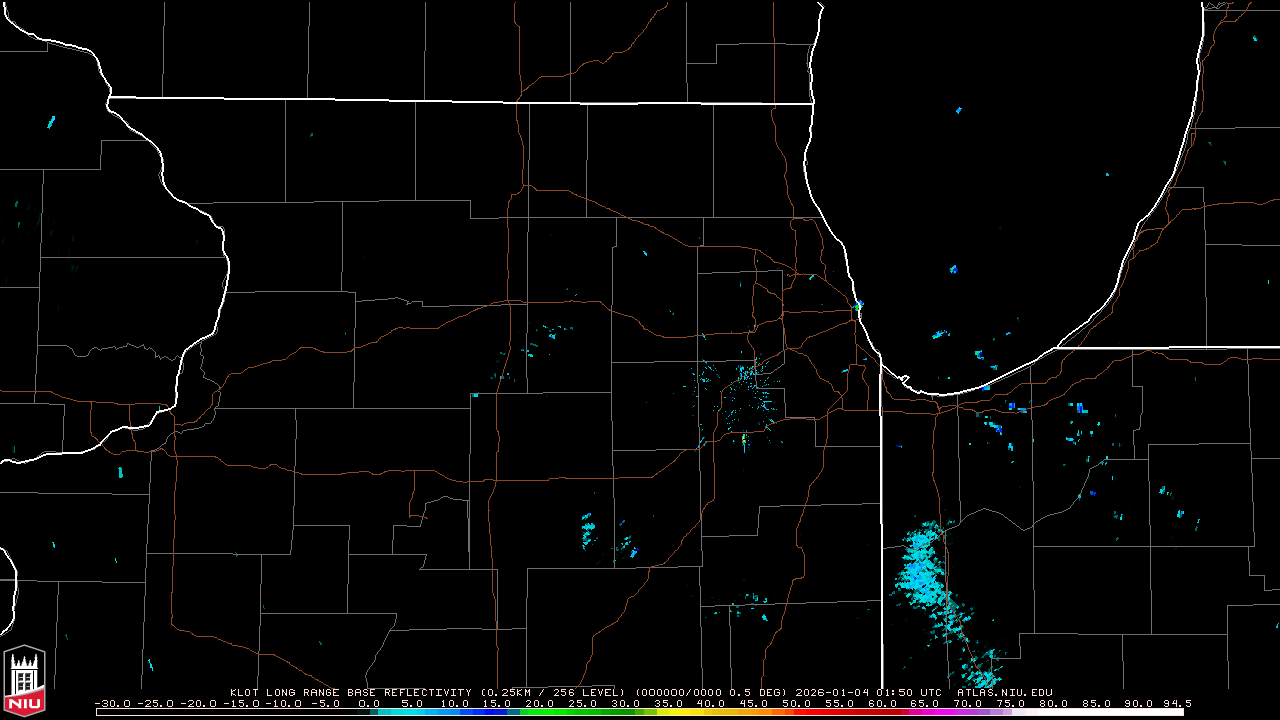The image size is (1280, 720).
Task: Click the white Illinois-Wisconsin state border line
Action: pos(460,100)
